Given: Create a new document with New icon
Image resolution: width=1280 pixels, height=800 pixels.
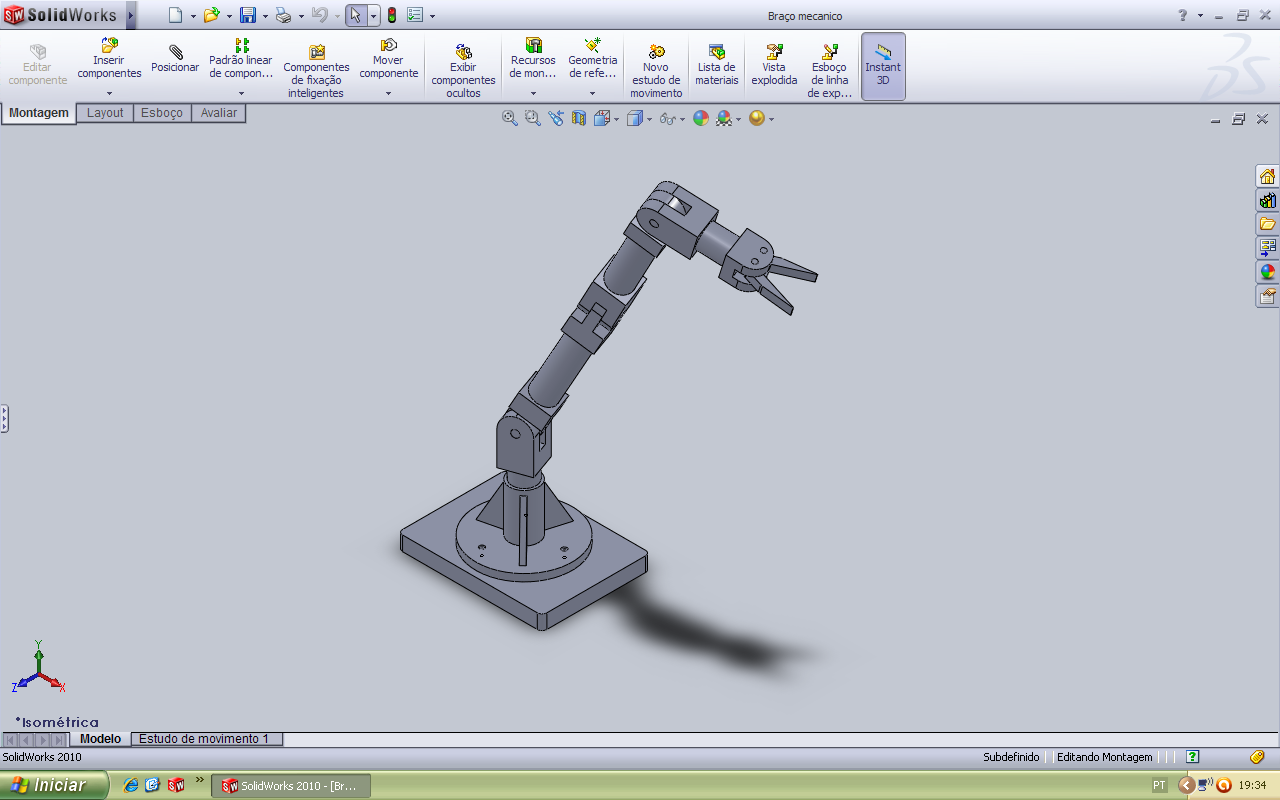Looking at the screenshot, I should (x=175, y=15).
